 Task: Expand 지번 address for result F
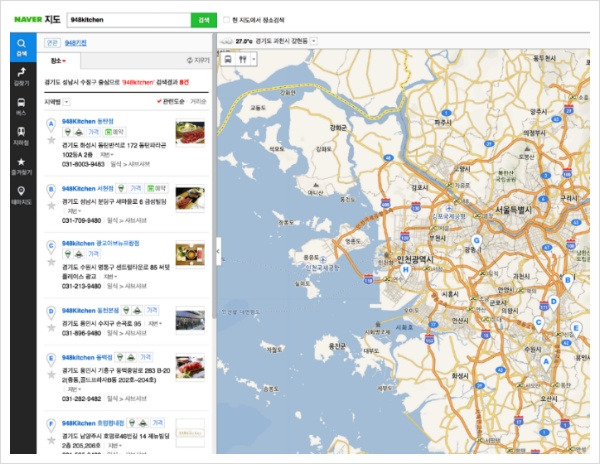click(114, 446)
